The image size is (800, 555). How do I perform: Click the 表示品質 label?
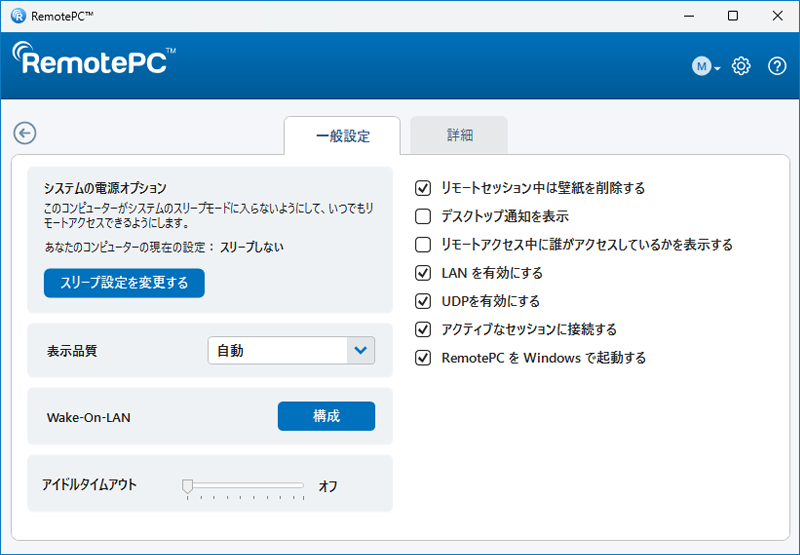point(72,351)
